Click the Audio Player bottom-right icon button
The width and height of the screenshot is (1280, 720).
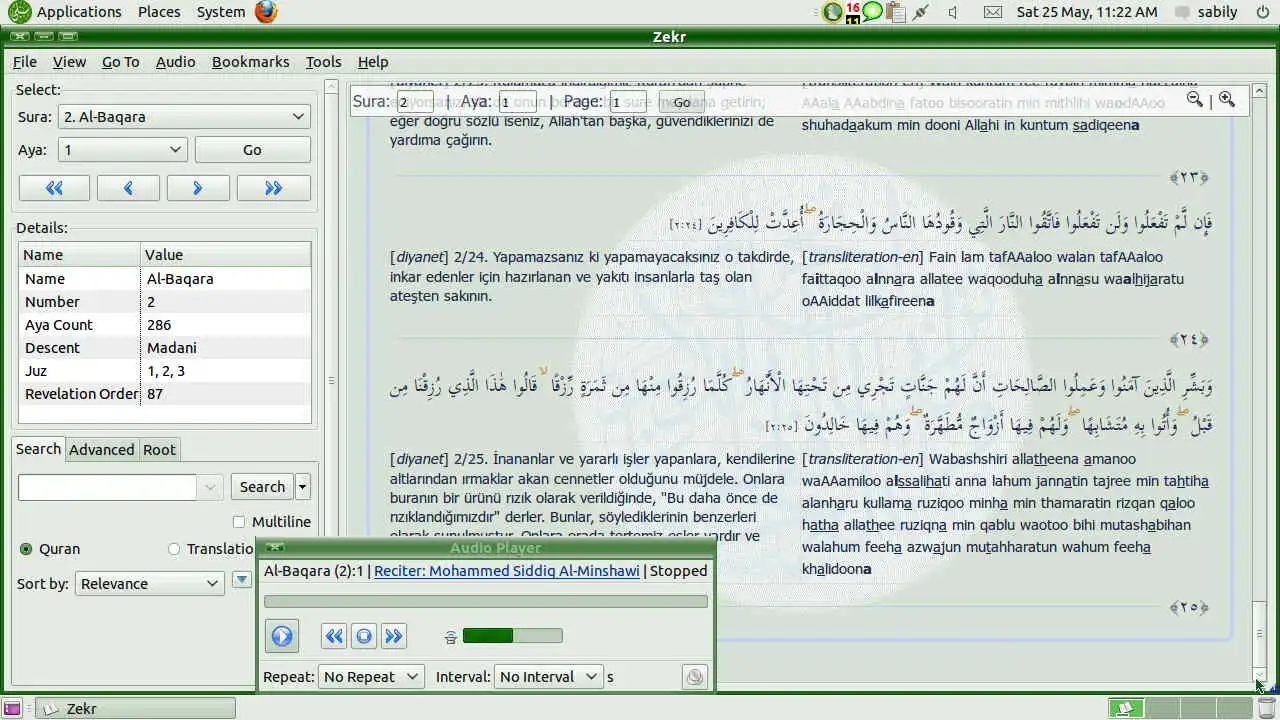click(694, 677)
